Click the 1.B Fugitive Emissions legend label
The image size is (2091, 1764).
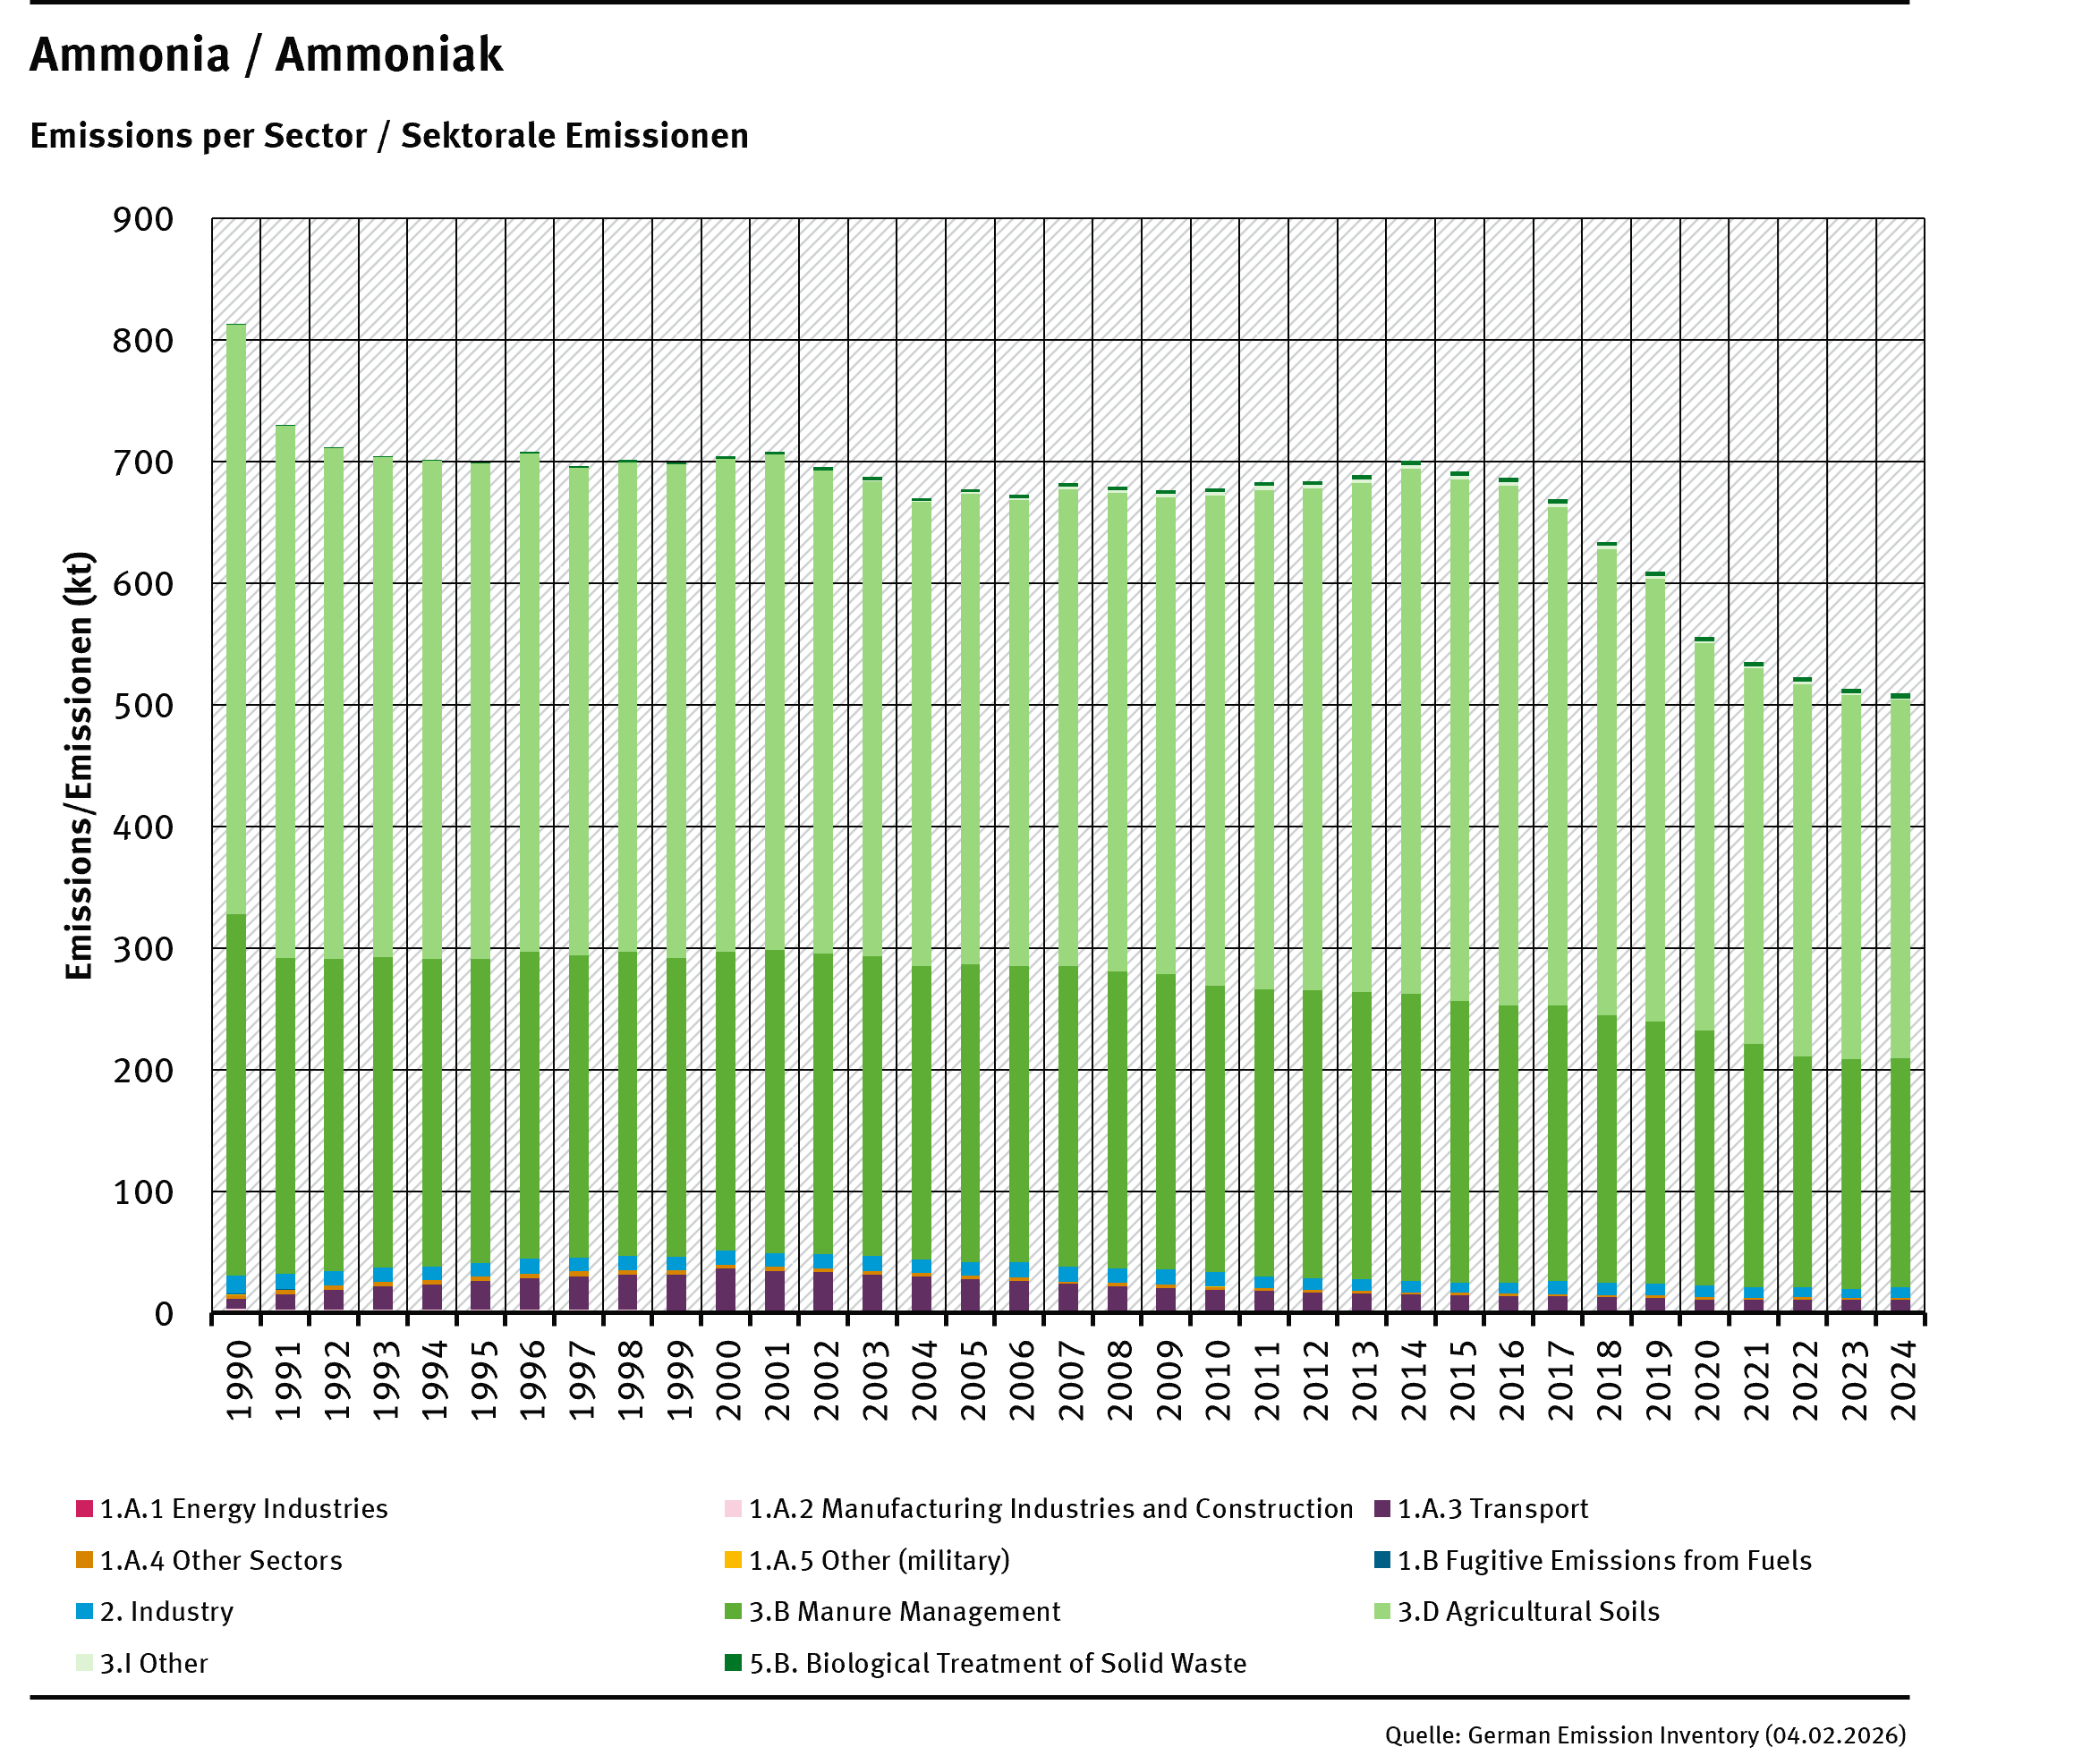1604,1560
